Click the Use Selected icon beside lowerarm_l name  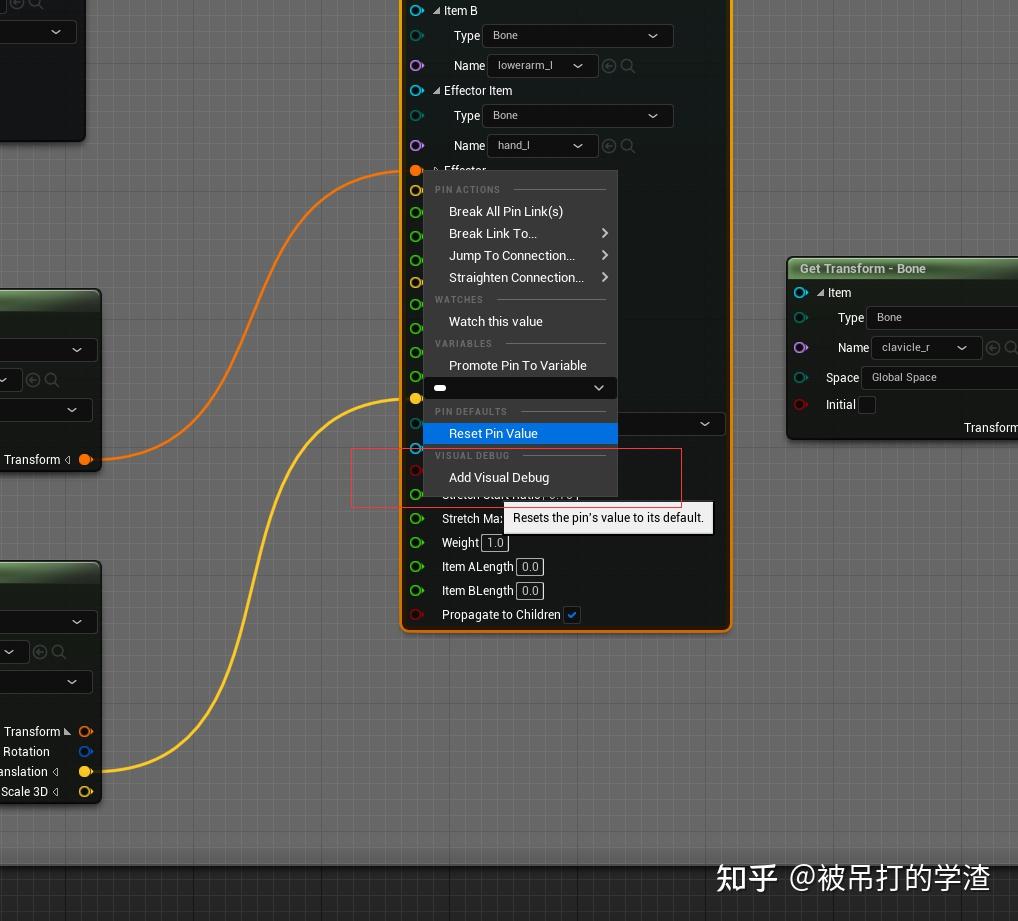609,65
